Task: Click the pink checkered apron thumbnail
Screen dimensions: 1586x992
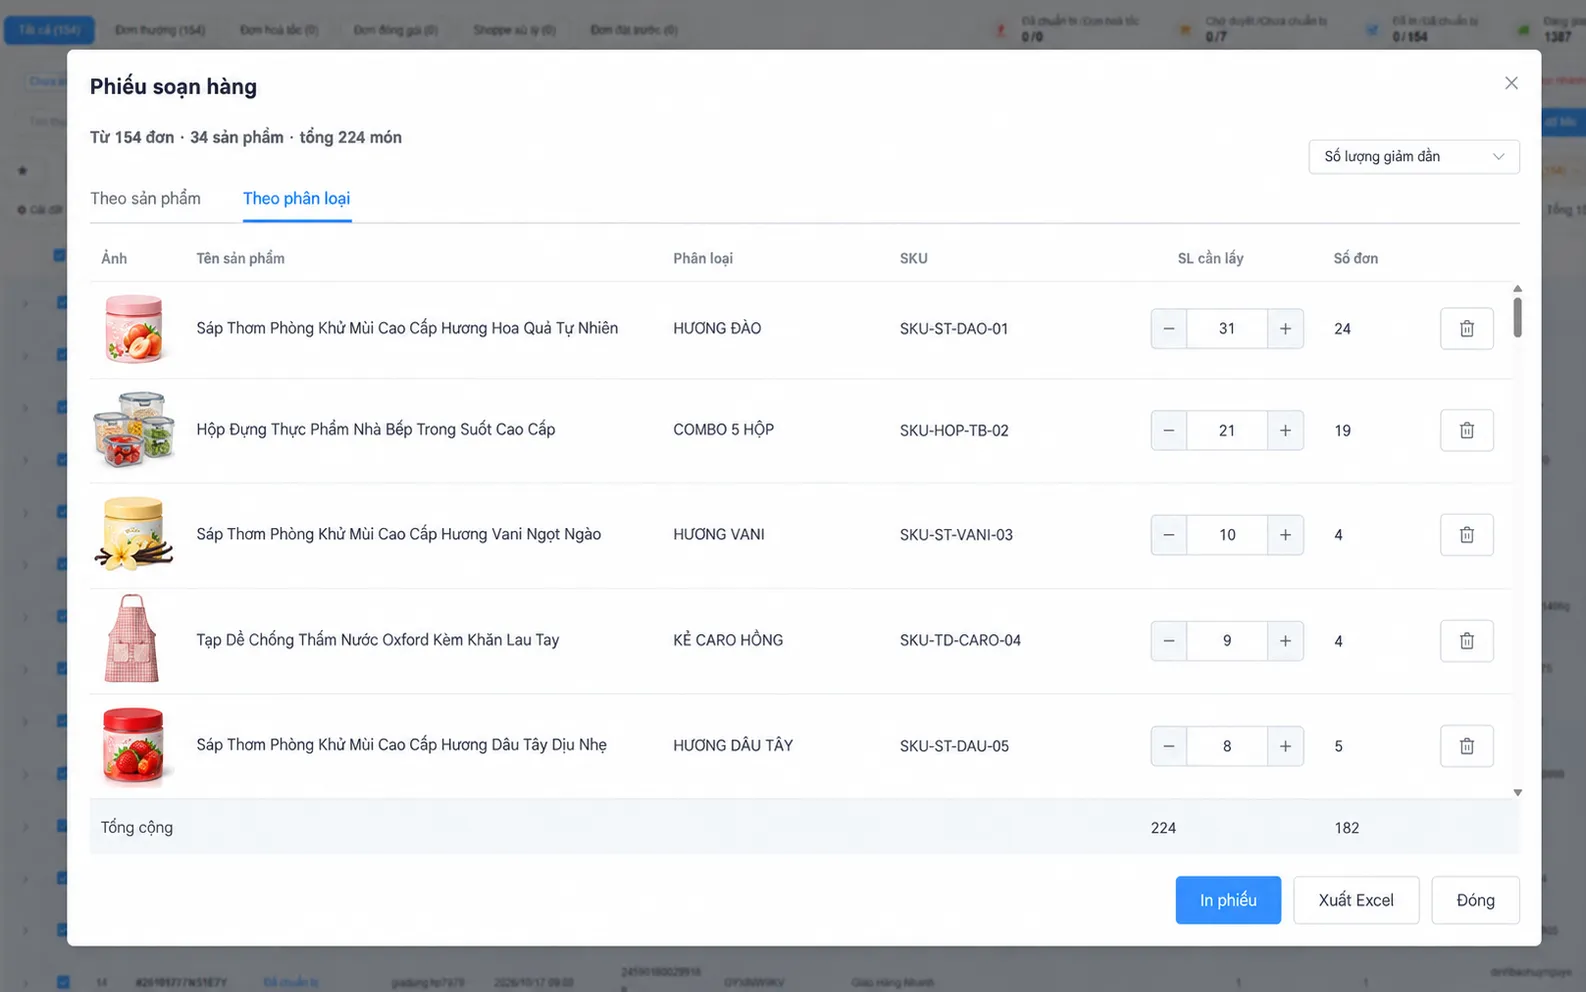Action: click(x=132, y=639)
